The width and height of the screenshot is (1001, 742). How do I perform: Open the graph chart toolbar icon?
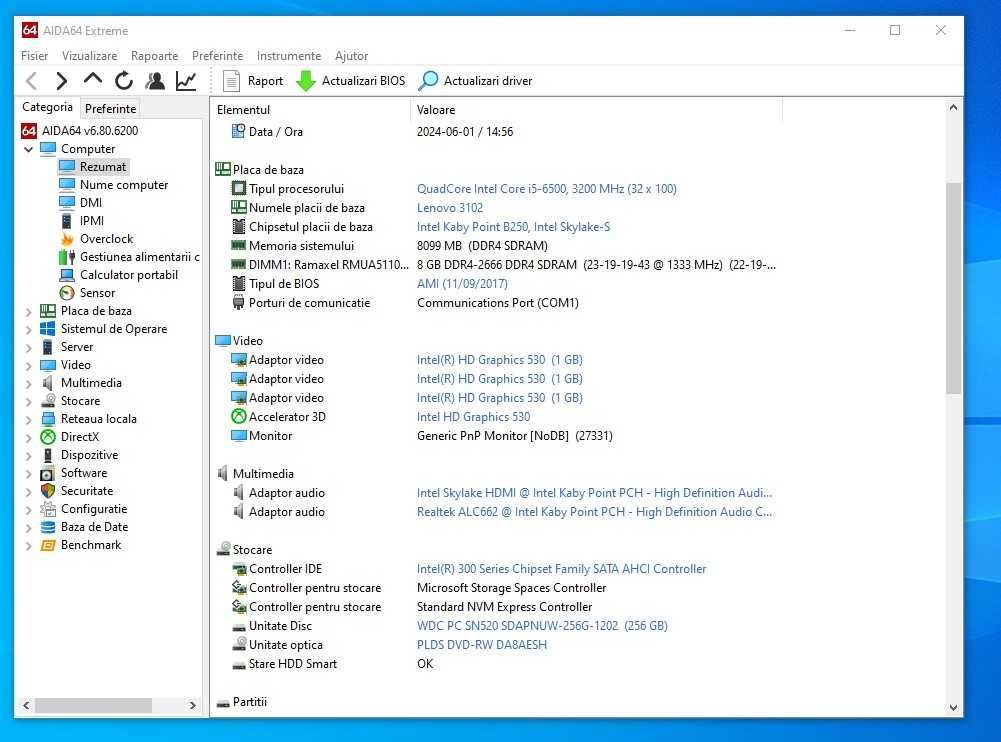[x=186, y=80]
